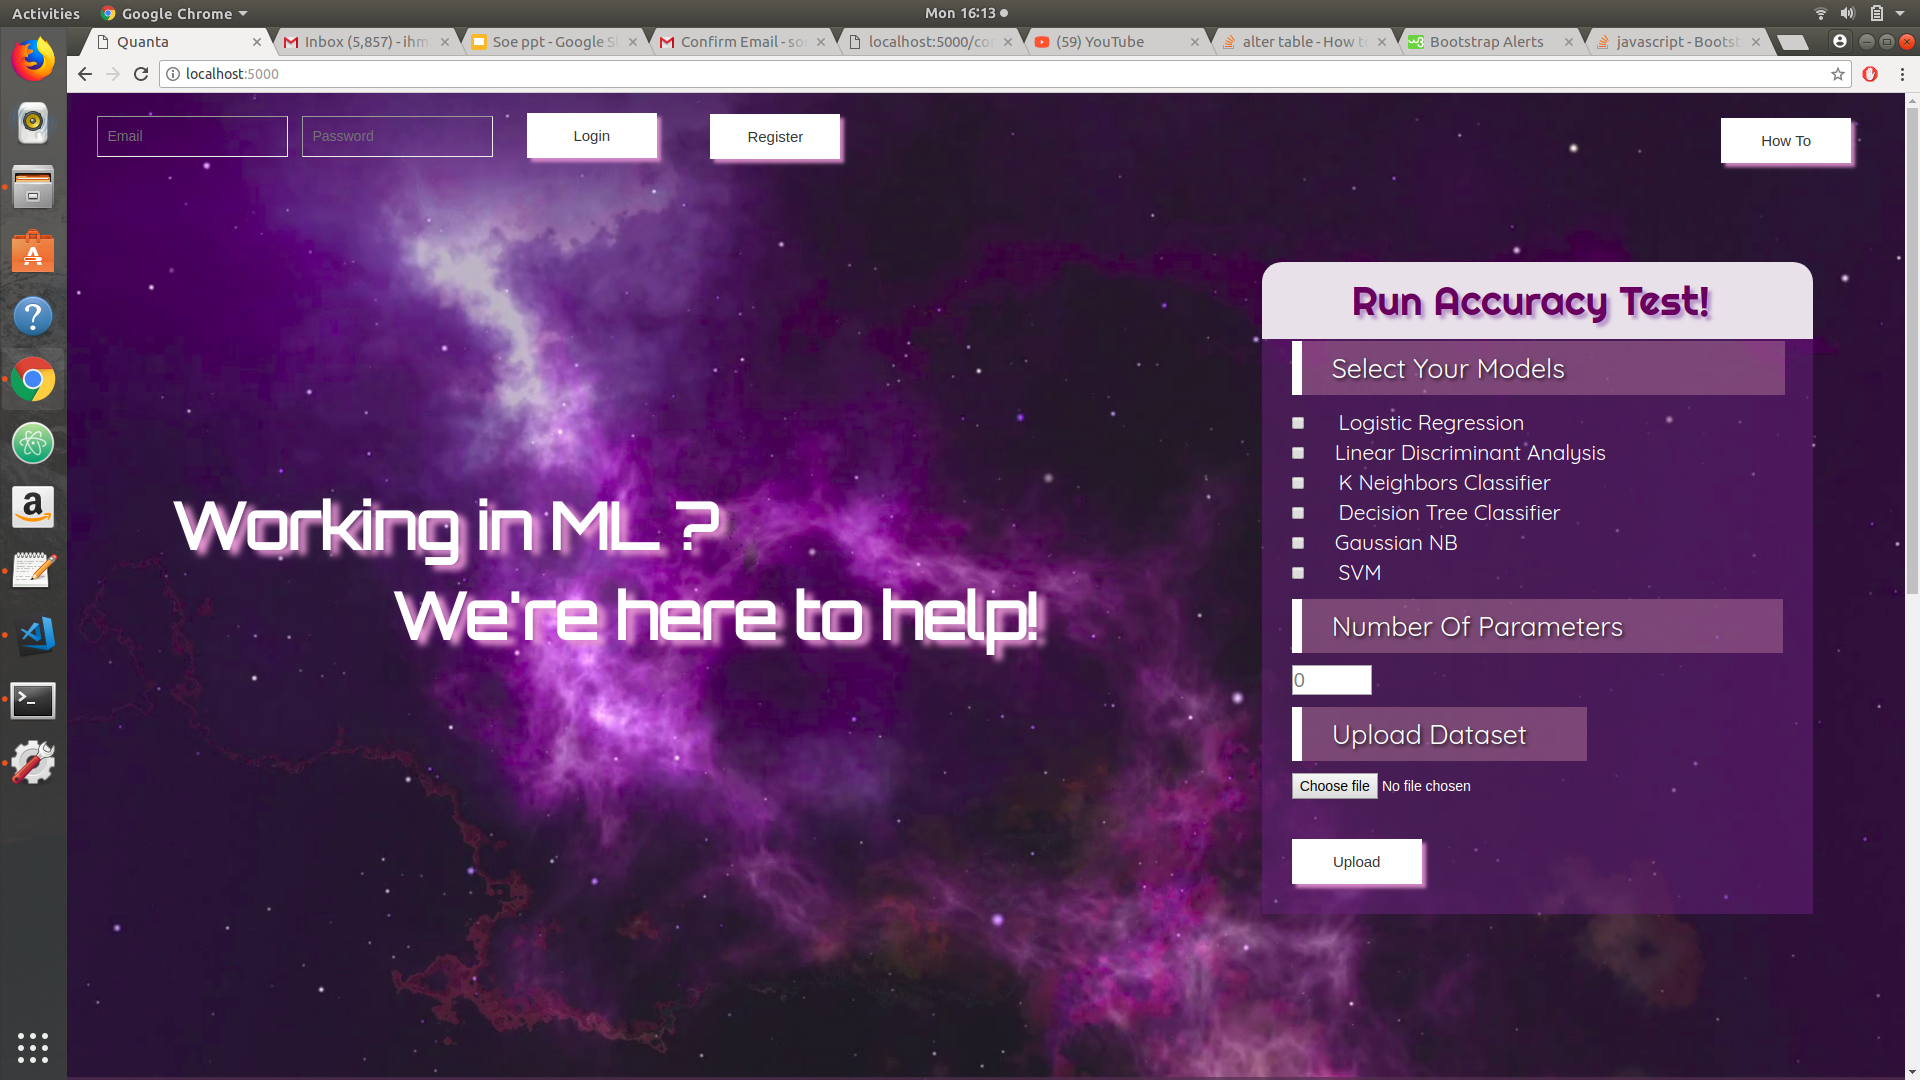The width and height of the screenshot is (1920, 1080).
Task: Open Chrome's three-dot menu
Action: [x=1902, y=74]
